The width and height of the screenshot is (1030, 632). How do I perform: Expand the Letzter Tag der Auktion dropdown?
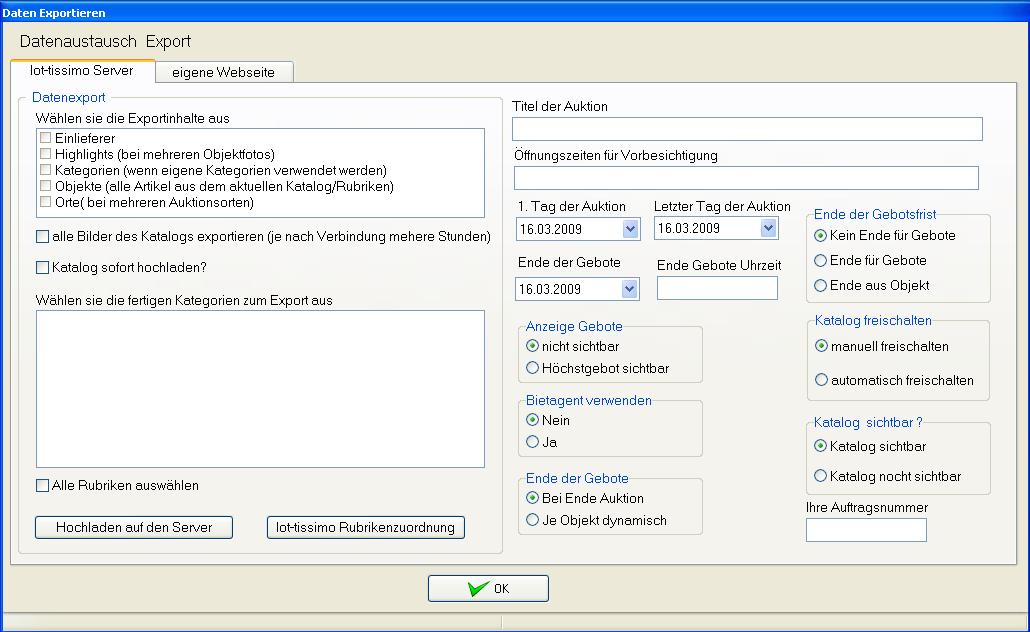[768, 228]
